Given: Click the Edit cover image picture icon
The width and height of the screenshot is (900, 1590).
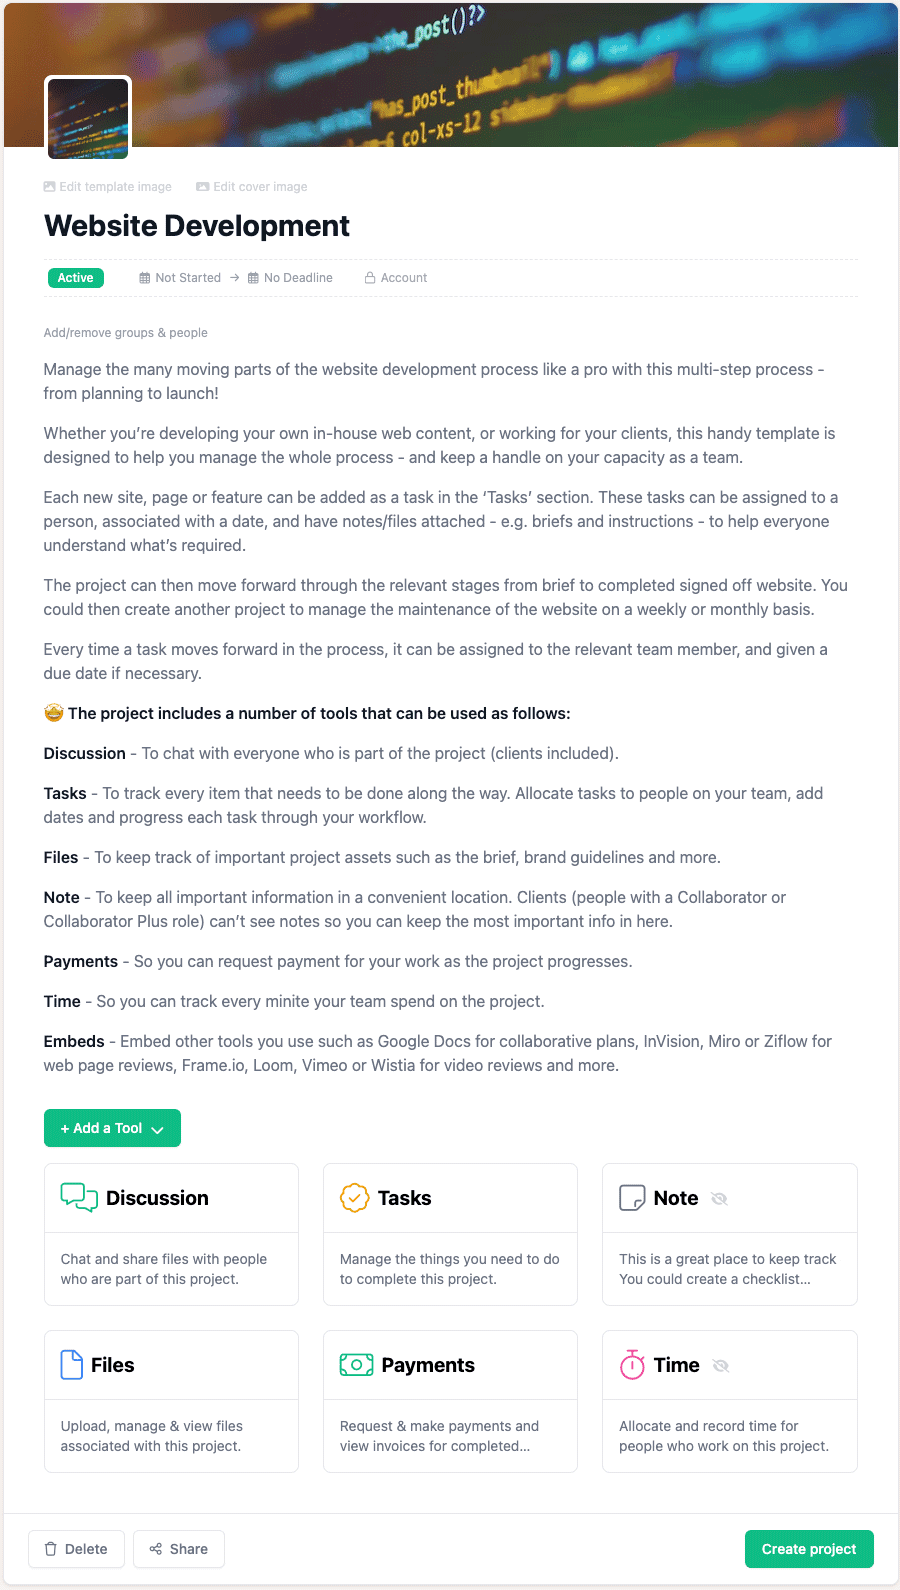Looking at the screenshot, I should tap(203, 186).
